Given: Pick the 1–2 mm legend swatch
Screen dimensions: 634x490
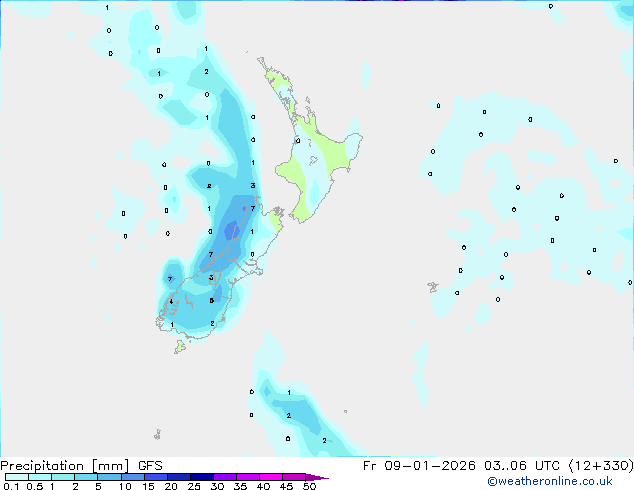Looking at the screenshot, I should coord(63,477).
